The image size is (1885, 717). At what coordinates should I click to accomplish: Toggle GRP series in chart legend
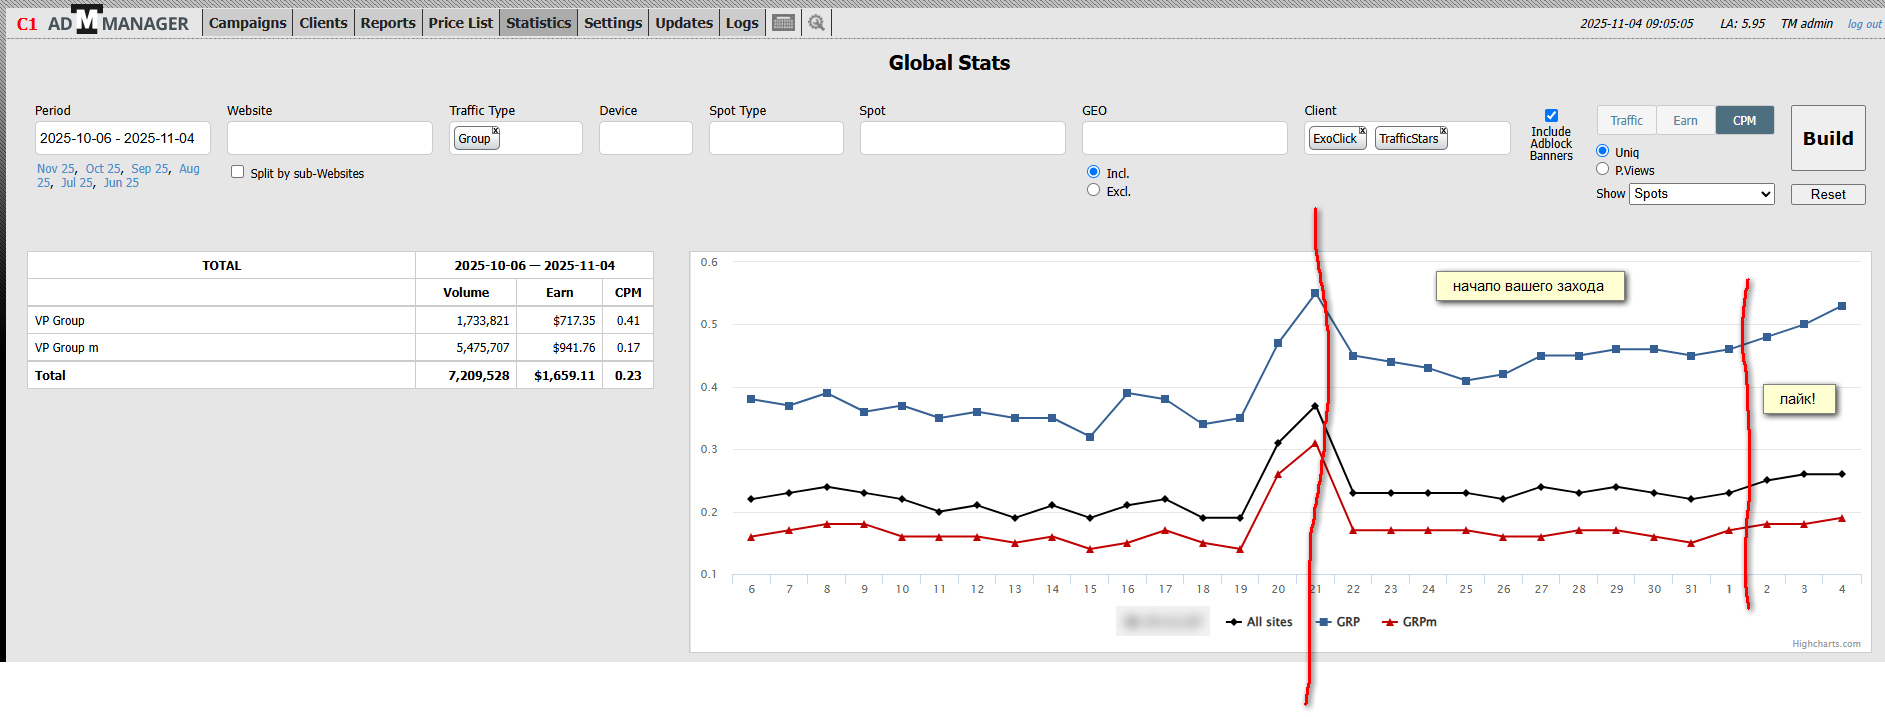1338,622
